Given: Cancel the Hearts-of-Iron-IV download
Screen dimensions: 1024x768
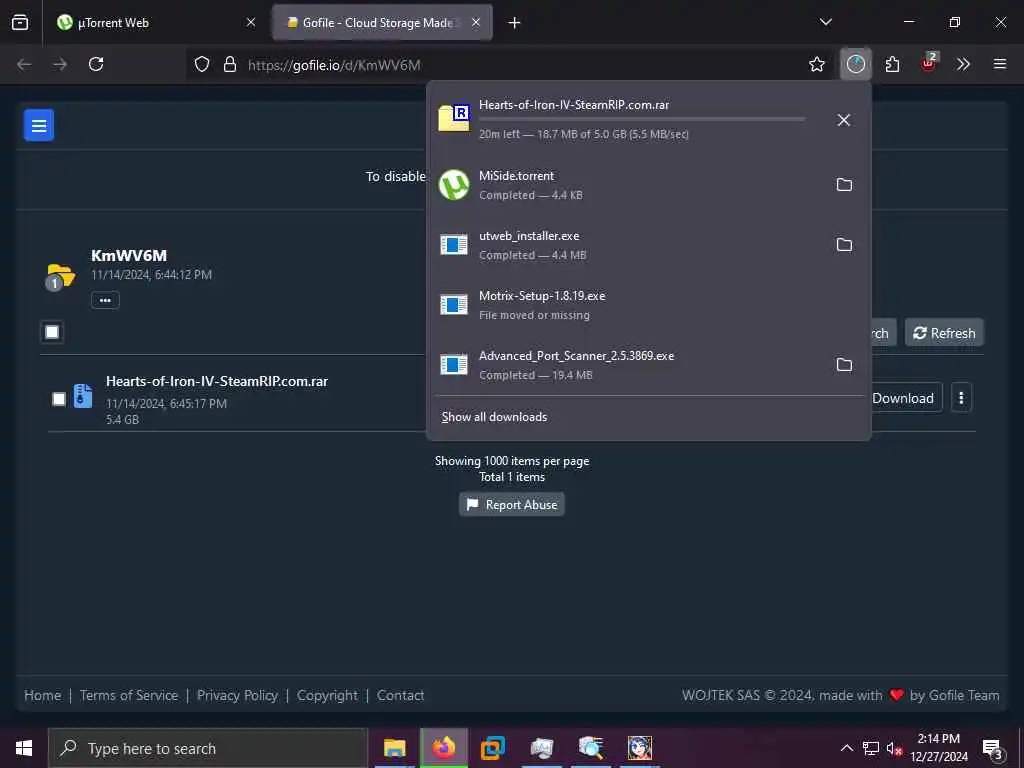Looking at the screenshot, I should click(x=844, y=120).
